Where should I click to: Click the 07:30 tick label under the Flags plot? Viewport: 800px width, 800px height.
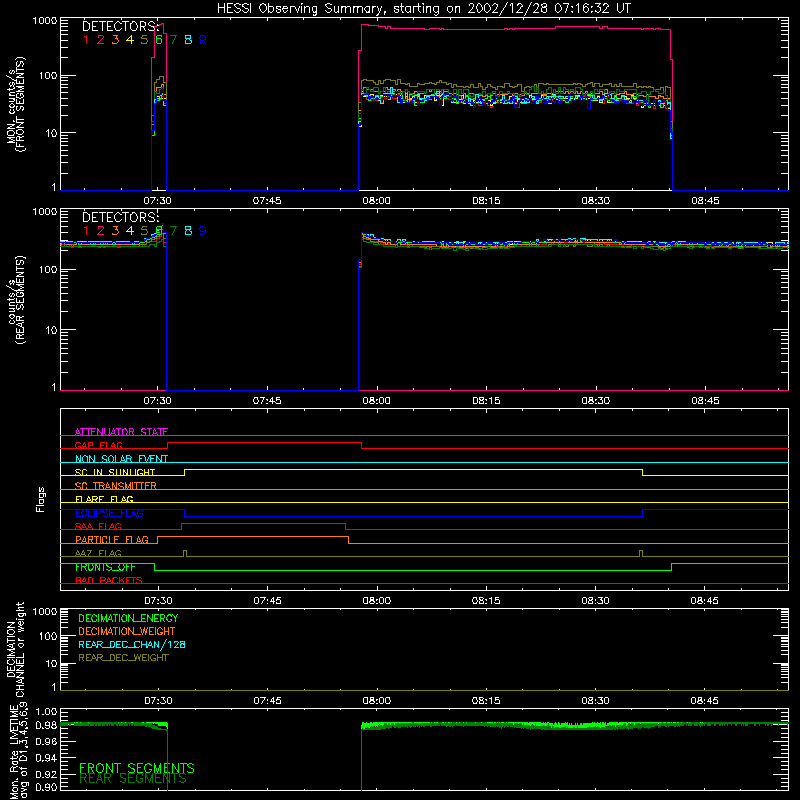point(158,601)
